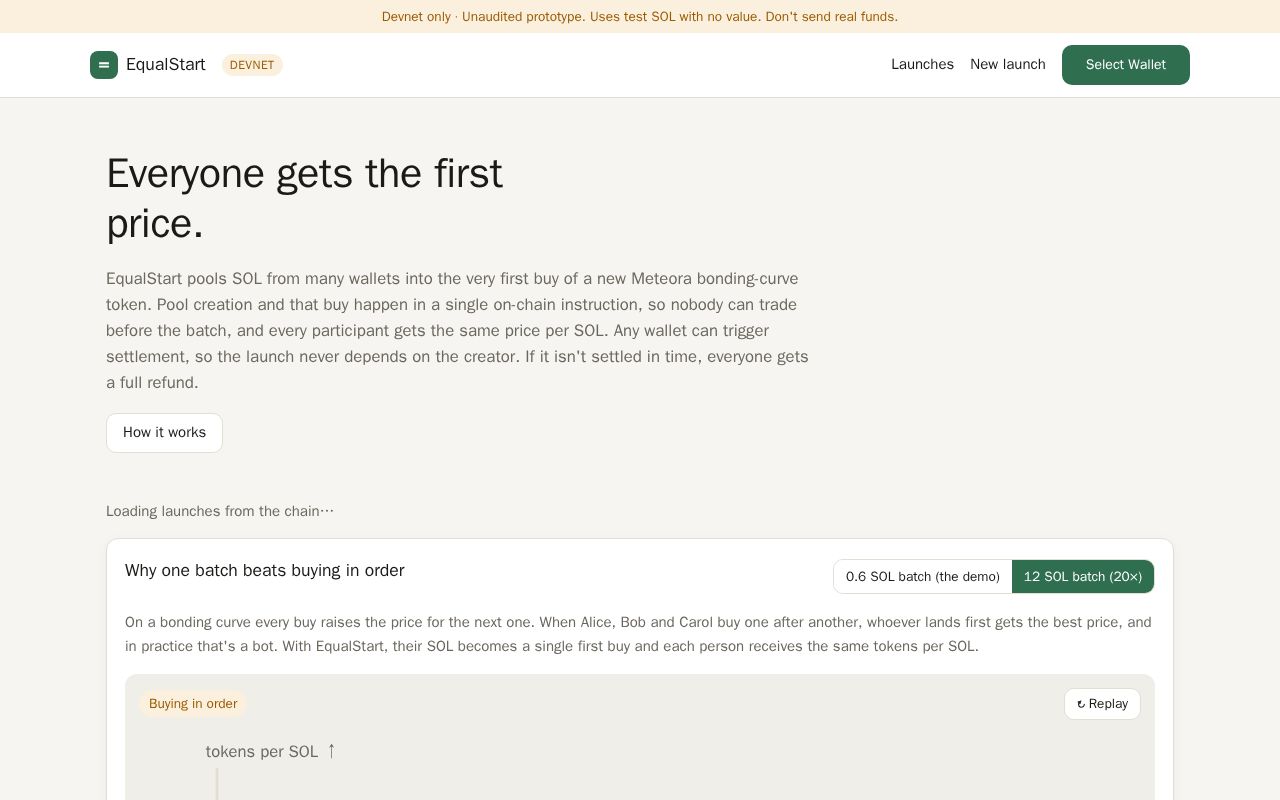Viewport: 1280px width, 800px height.
Task: Click the EqualStart logo icon
Action: 104,65
